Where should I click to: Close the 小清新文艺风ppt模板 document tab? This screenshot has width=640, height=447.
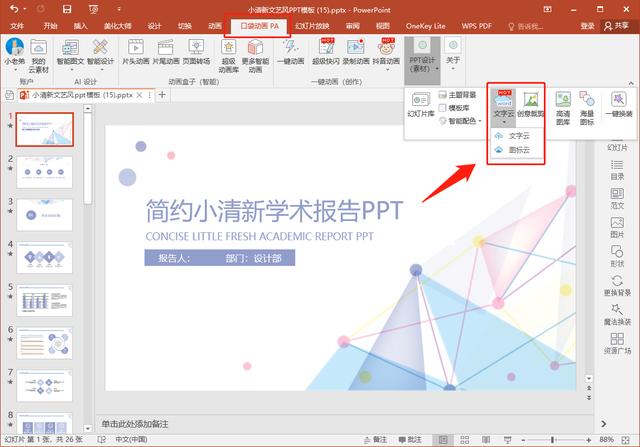tap(139, 95)
